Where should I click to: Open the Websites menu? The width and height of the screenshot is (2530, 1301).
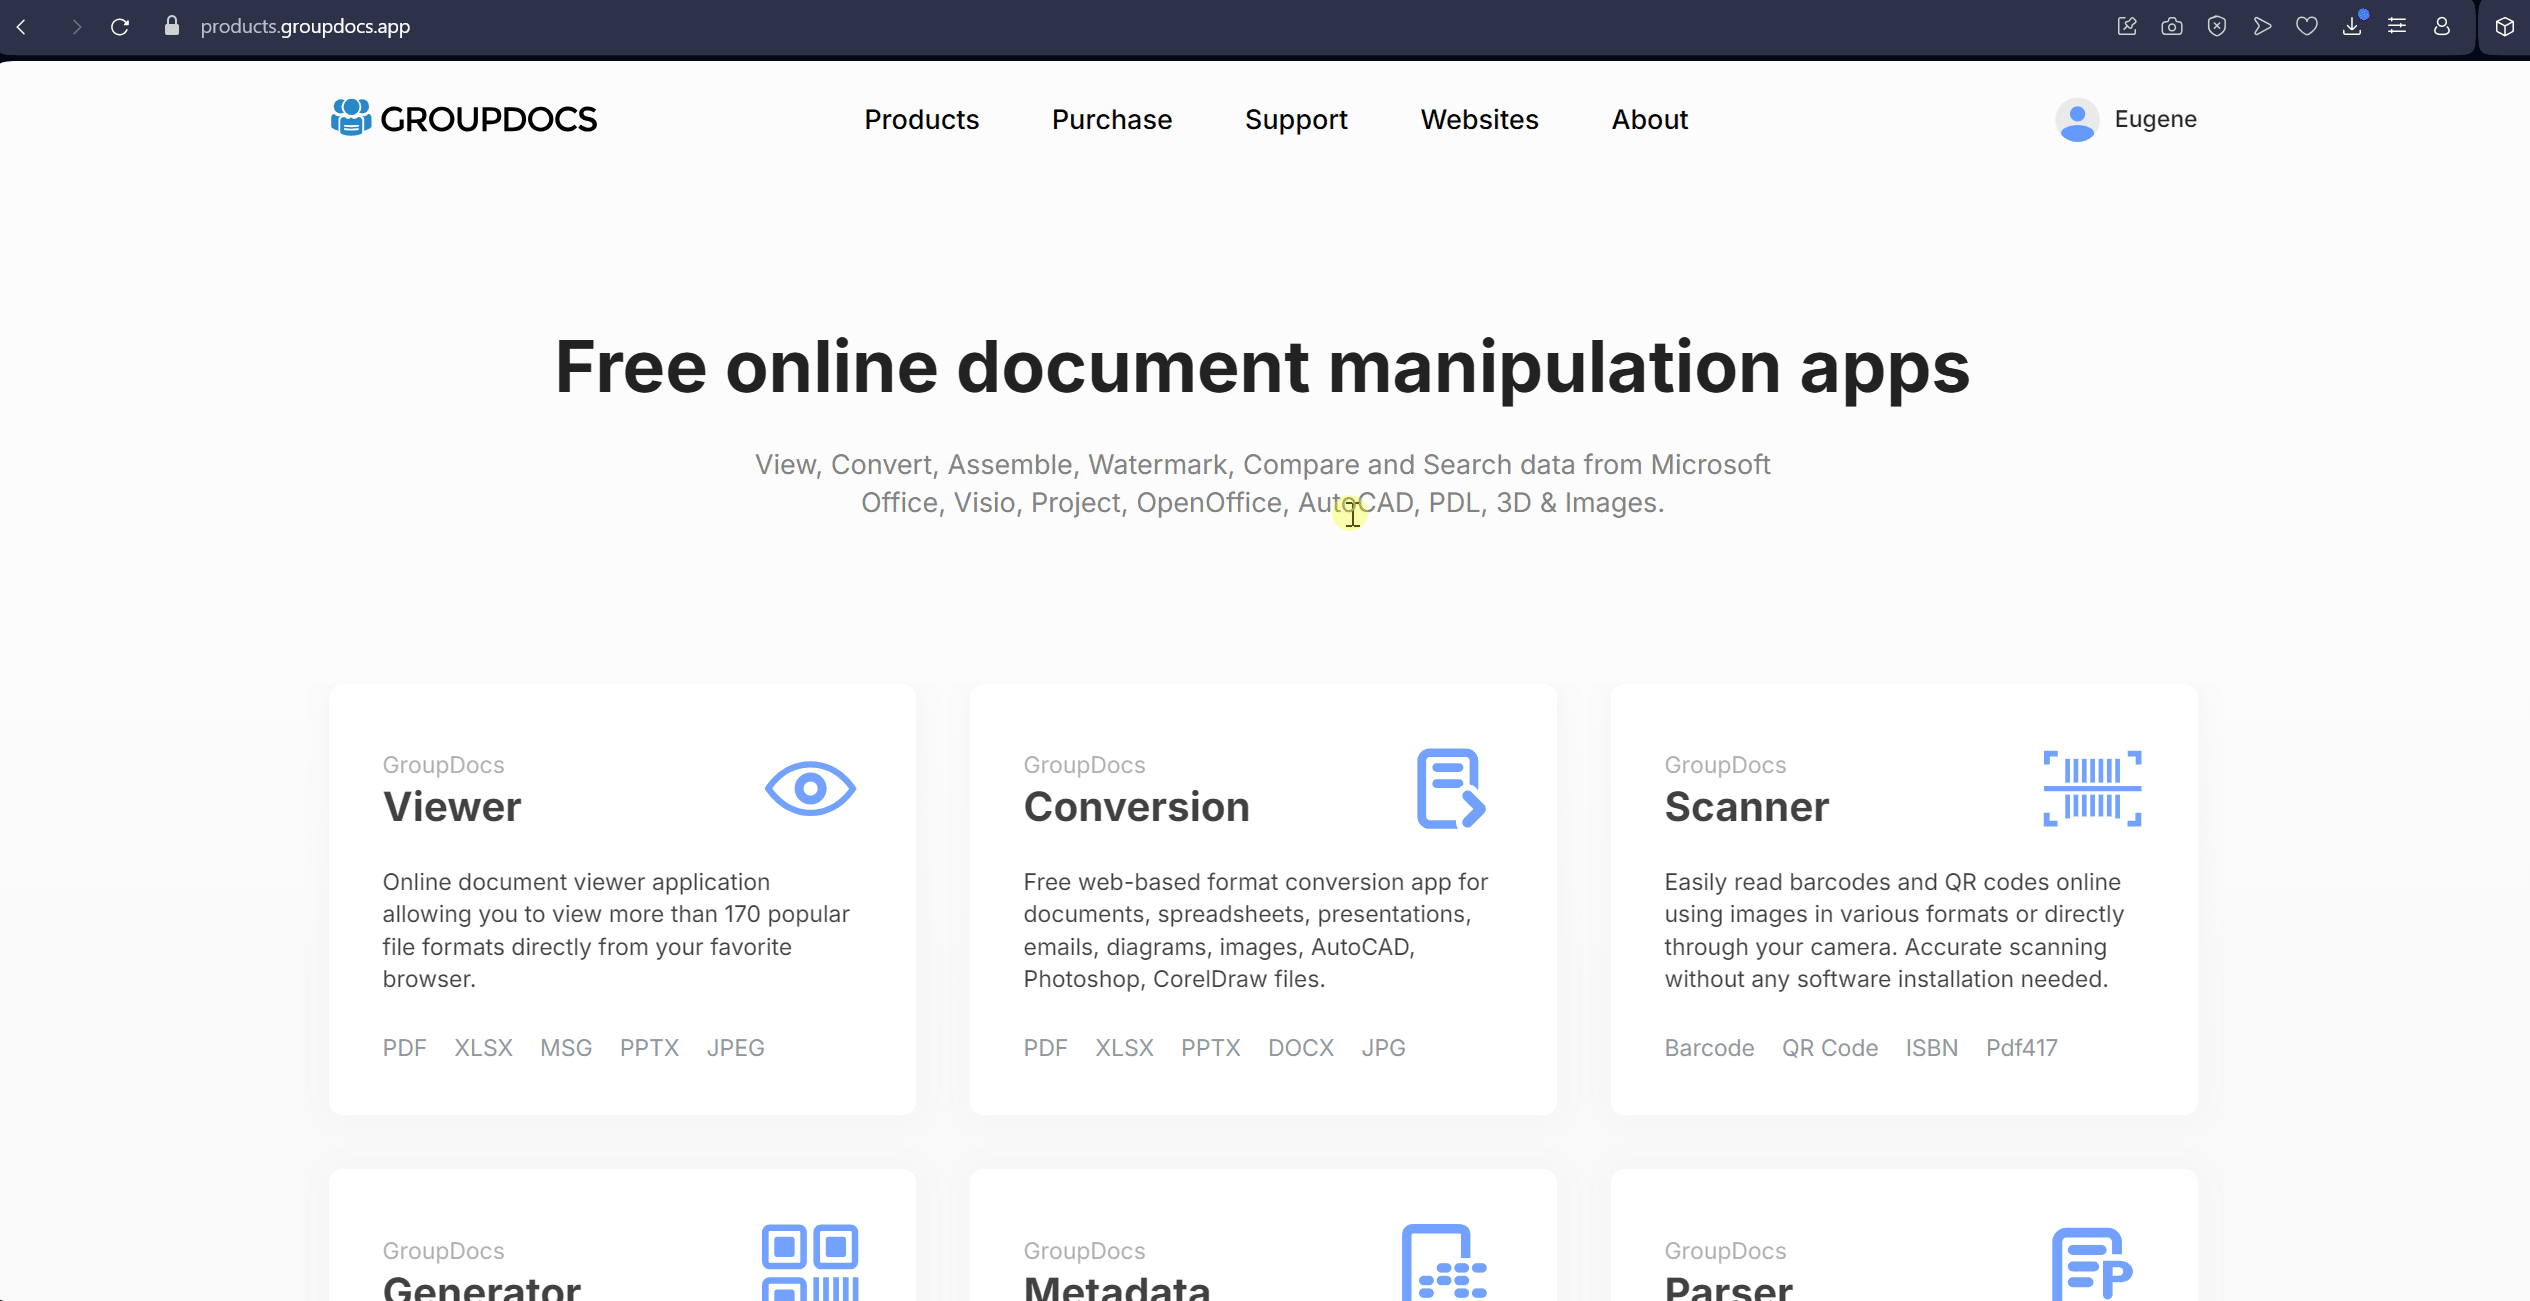(1479, 120)
